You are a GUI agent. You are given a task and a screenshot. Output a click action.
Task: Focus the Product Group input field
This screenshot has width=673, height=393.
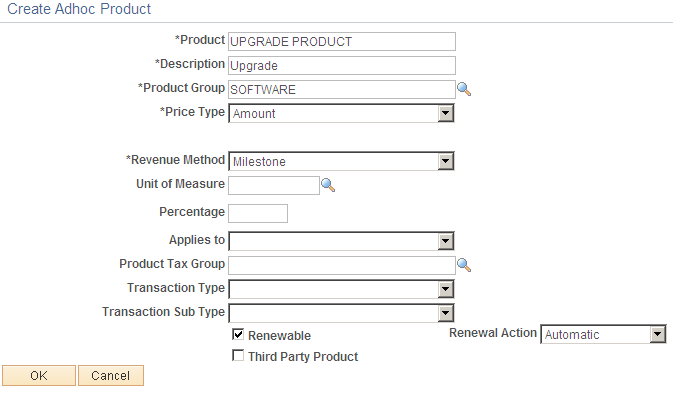click(342, 90)
